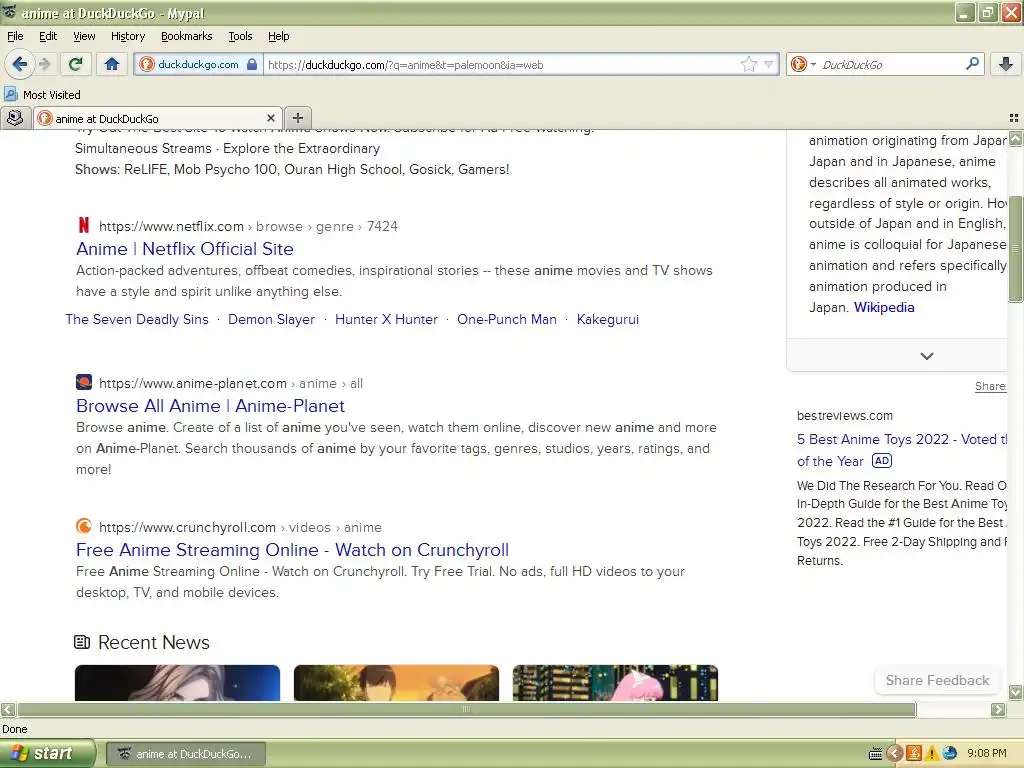Open the Most Visited bookmarks folder
Image resolution: width=1024 pixels, height=768 pixels.
click(x=42, y=95)
